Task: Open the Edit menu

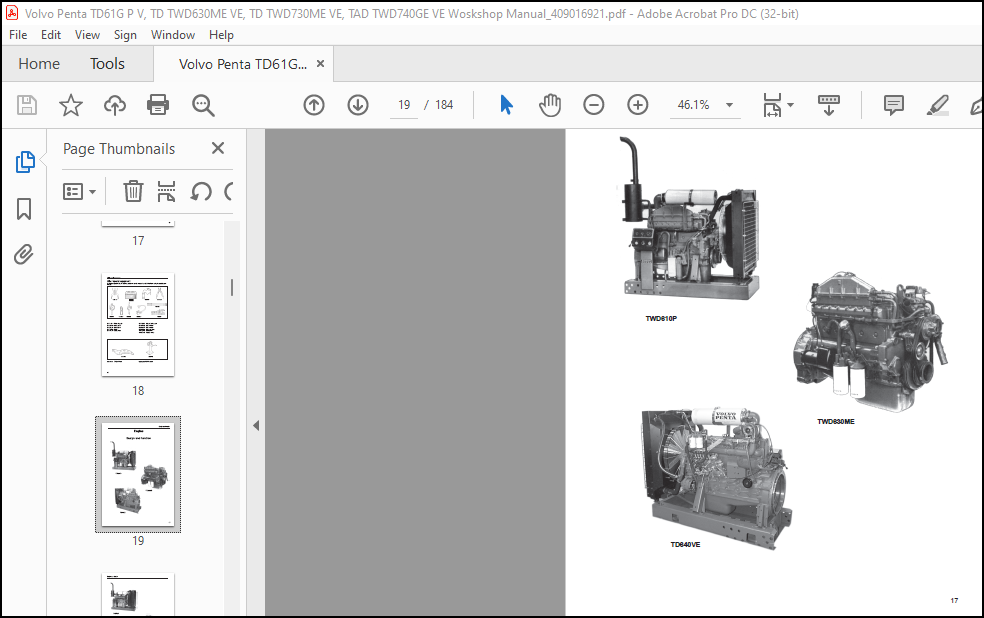Action: click(x=51, y=35)
